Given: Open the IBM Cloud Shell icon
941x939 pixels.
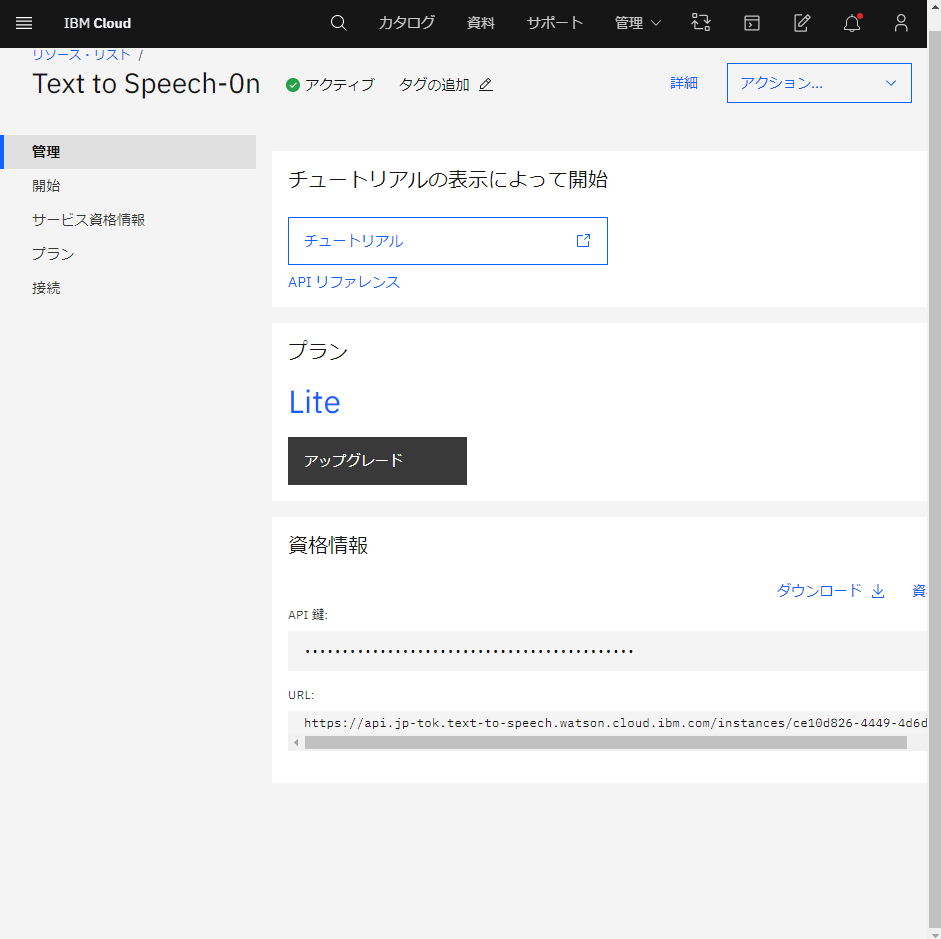Looking at the screenshot, I should point(751,23).
